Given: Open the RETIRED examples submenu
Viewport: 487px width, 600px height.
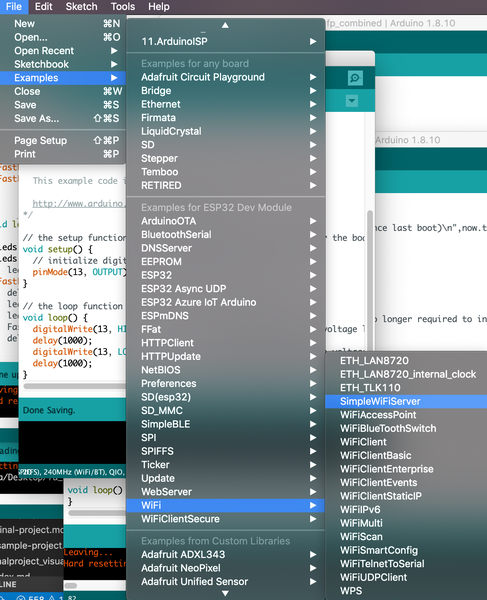Looking at the screenshot, I should click(x=225, y=186).
